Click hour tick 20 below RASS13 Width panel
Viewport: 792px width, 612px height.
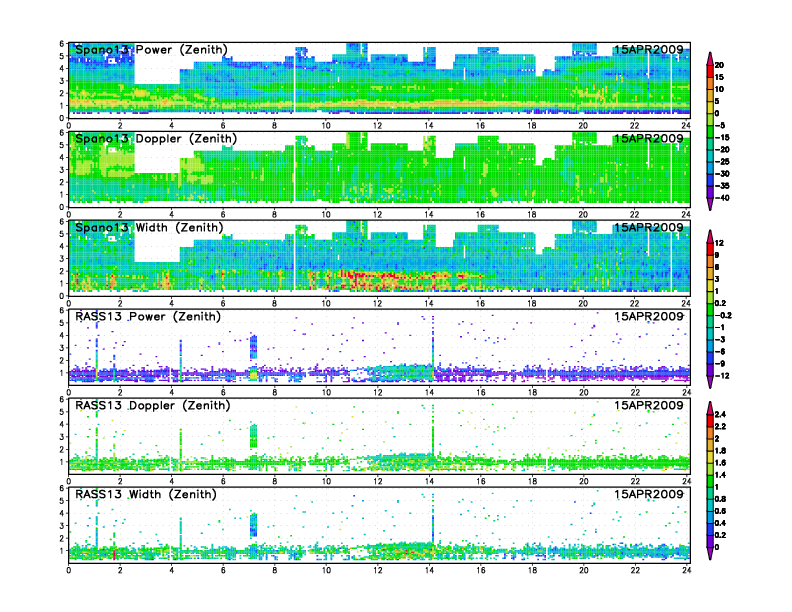[583, 570]
